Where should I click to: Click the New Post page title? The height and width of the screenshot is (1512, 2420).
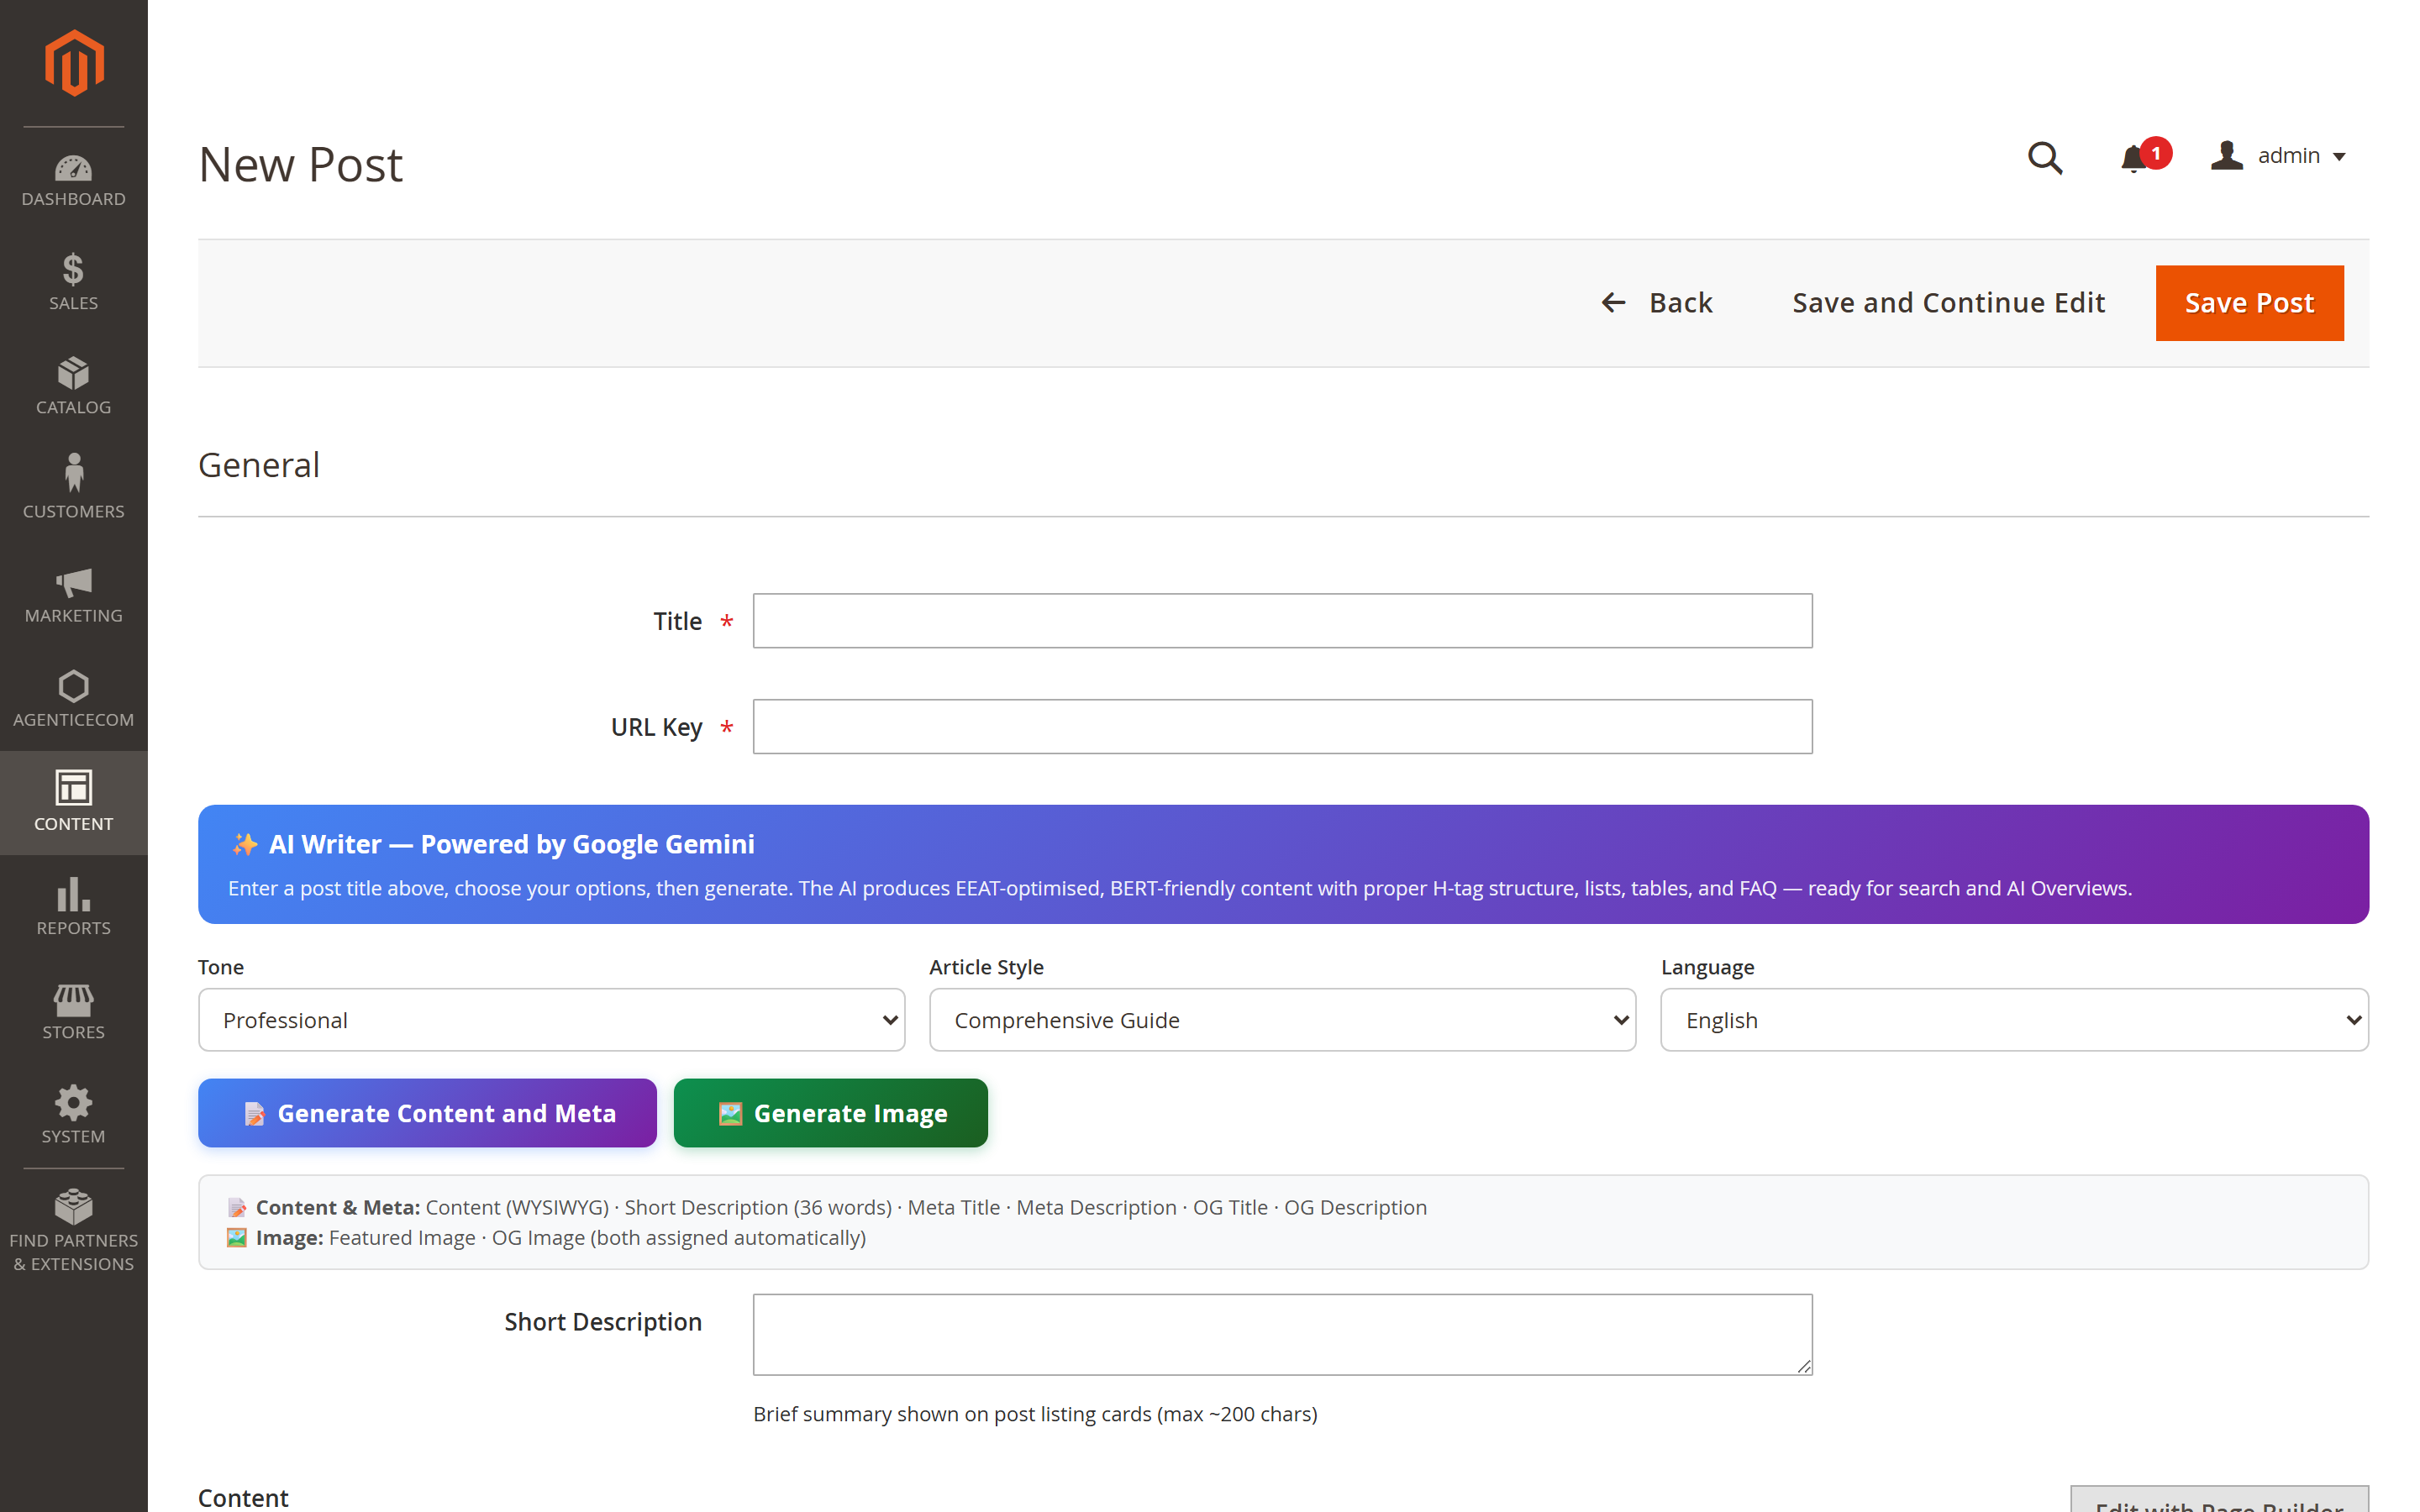click(x=300, y=164)
